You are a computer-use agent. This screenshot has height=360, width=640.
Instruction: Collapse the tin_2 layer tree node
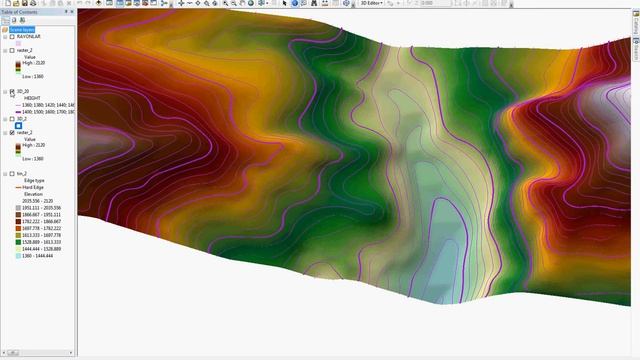point(5,174)
